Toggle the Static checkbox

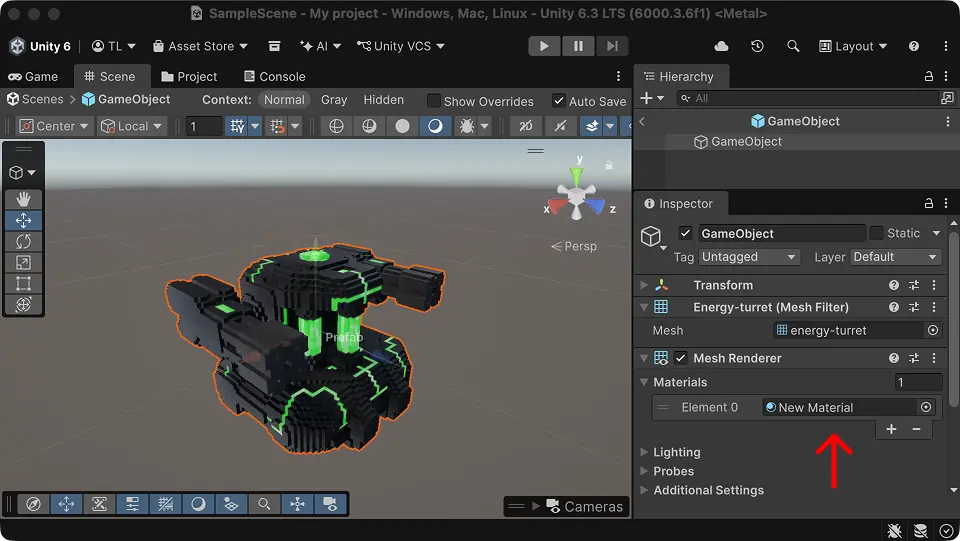point(876,233)
